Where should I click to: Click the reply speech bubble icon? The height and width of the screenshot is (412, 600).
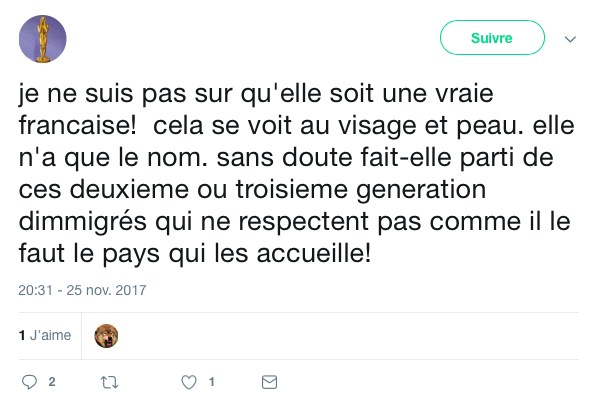click(x=29, y=382)
